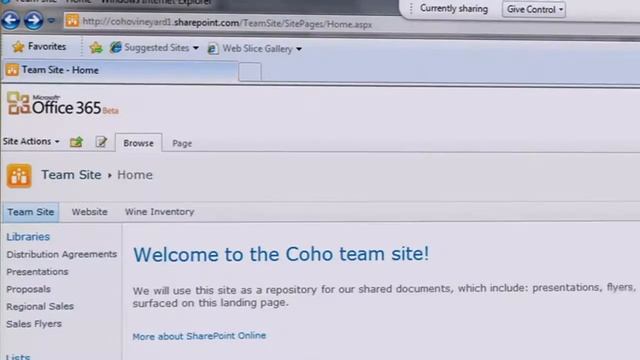Click the Currently sharing bar grip handle
This screenshot has height=360, width=640.
tap(411, 9)
